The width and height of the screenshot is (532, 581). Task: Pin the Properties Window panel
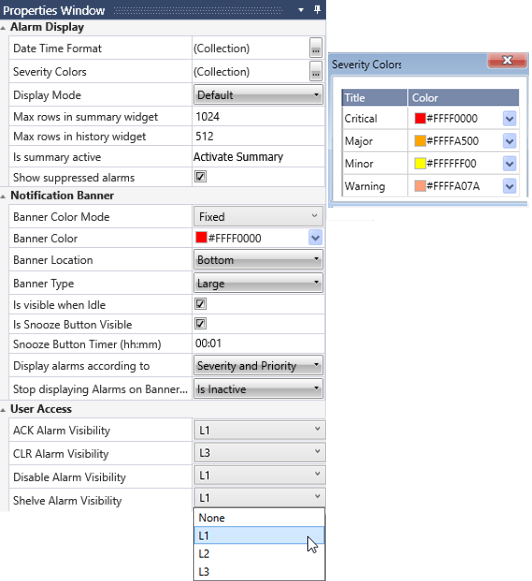(317, 10)
